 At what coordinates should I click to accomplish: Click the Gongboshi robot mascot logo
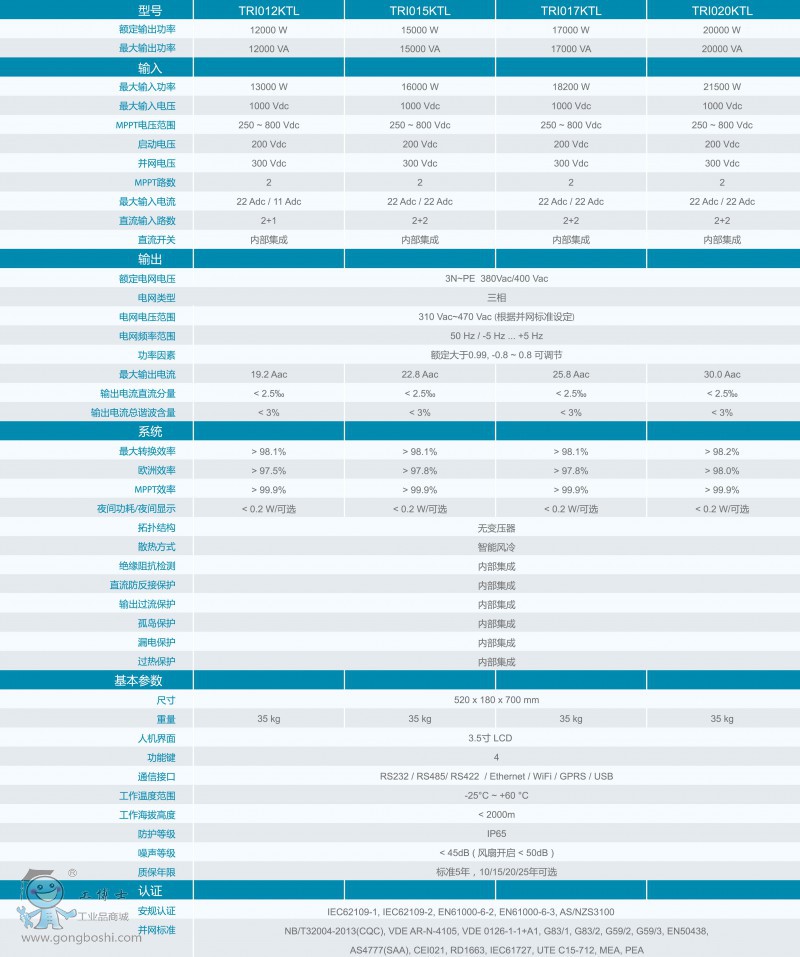tap(40, 903)
